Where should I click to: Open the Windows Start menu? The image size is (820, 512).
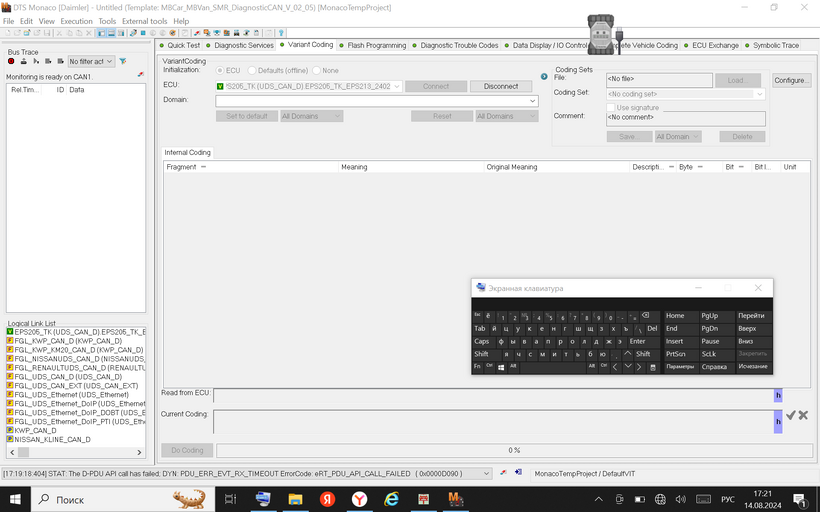point(15,499)
